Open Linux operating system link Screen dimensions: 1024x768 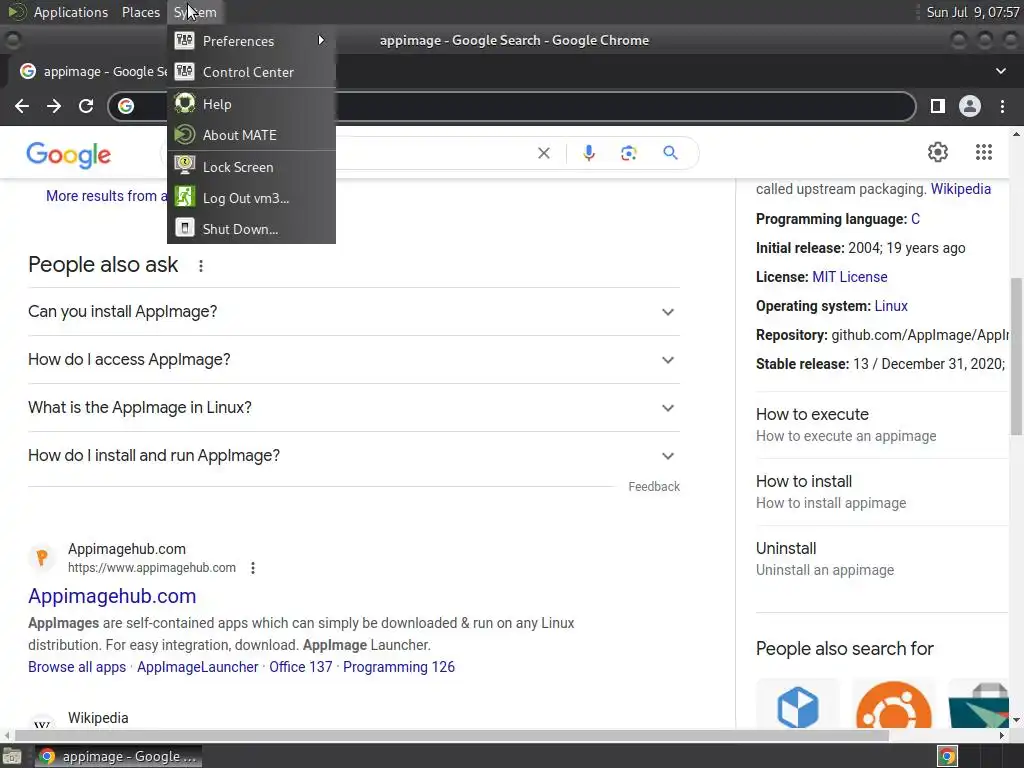pos(891,306)
